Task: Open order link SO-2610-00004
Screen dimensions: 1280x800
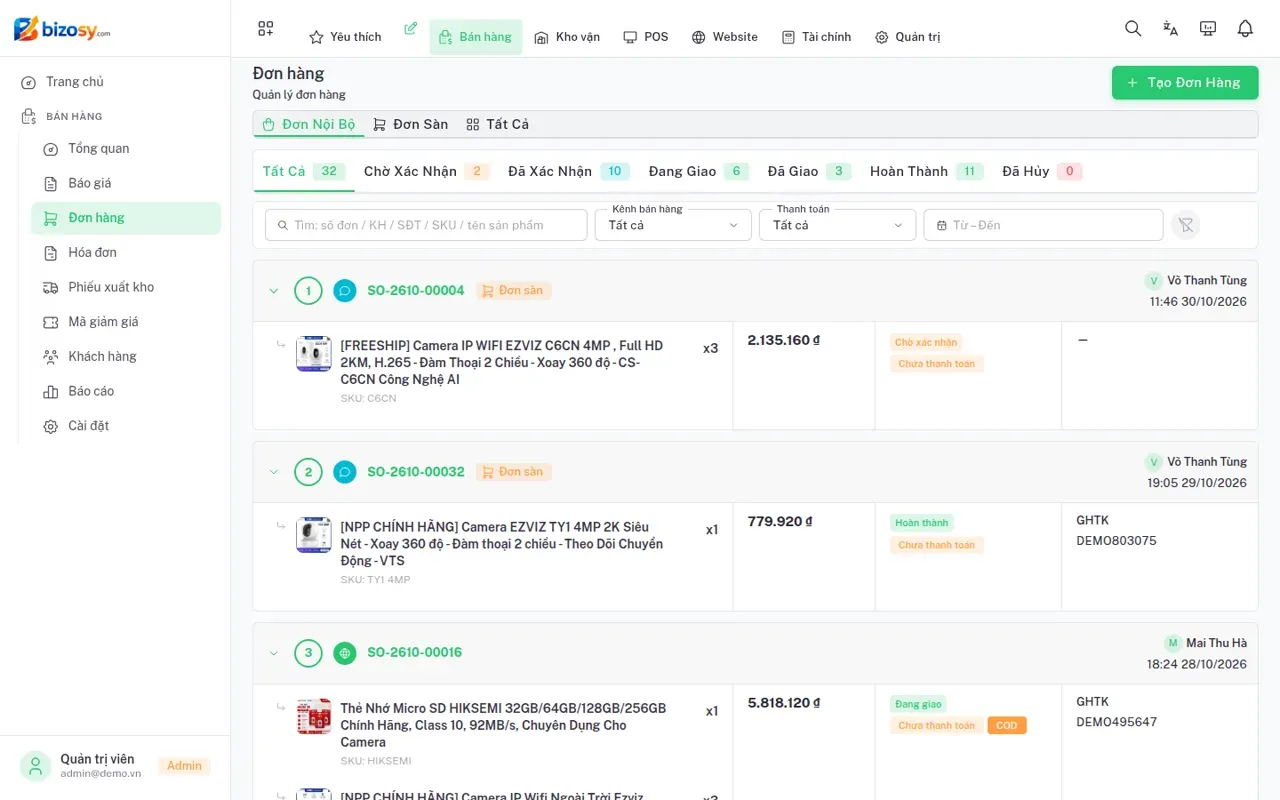Action: 416,291
